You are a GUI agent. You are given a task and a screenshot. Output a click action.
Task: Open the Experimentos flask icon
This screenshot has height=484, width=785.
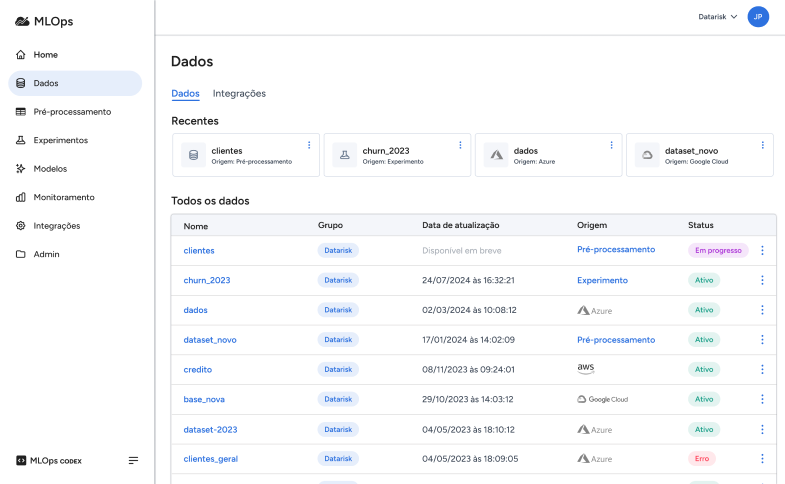tap(21, 140)
